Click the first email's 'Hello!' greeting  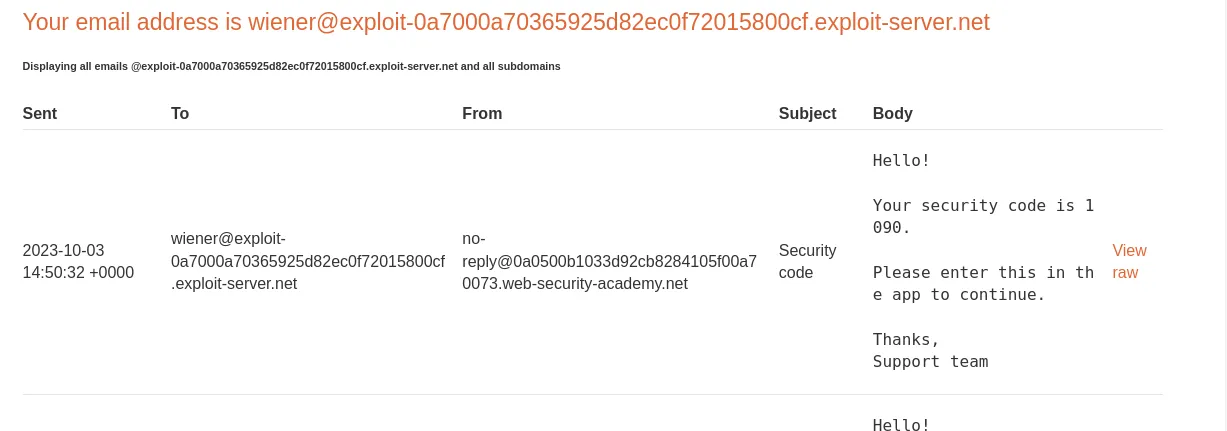pyautogui.click(x=901, y=160)
